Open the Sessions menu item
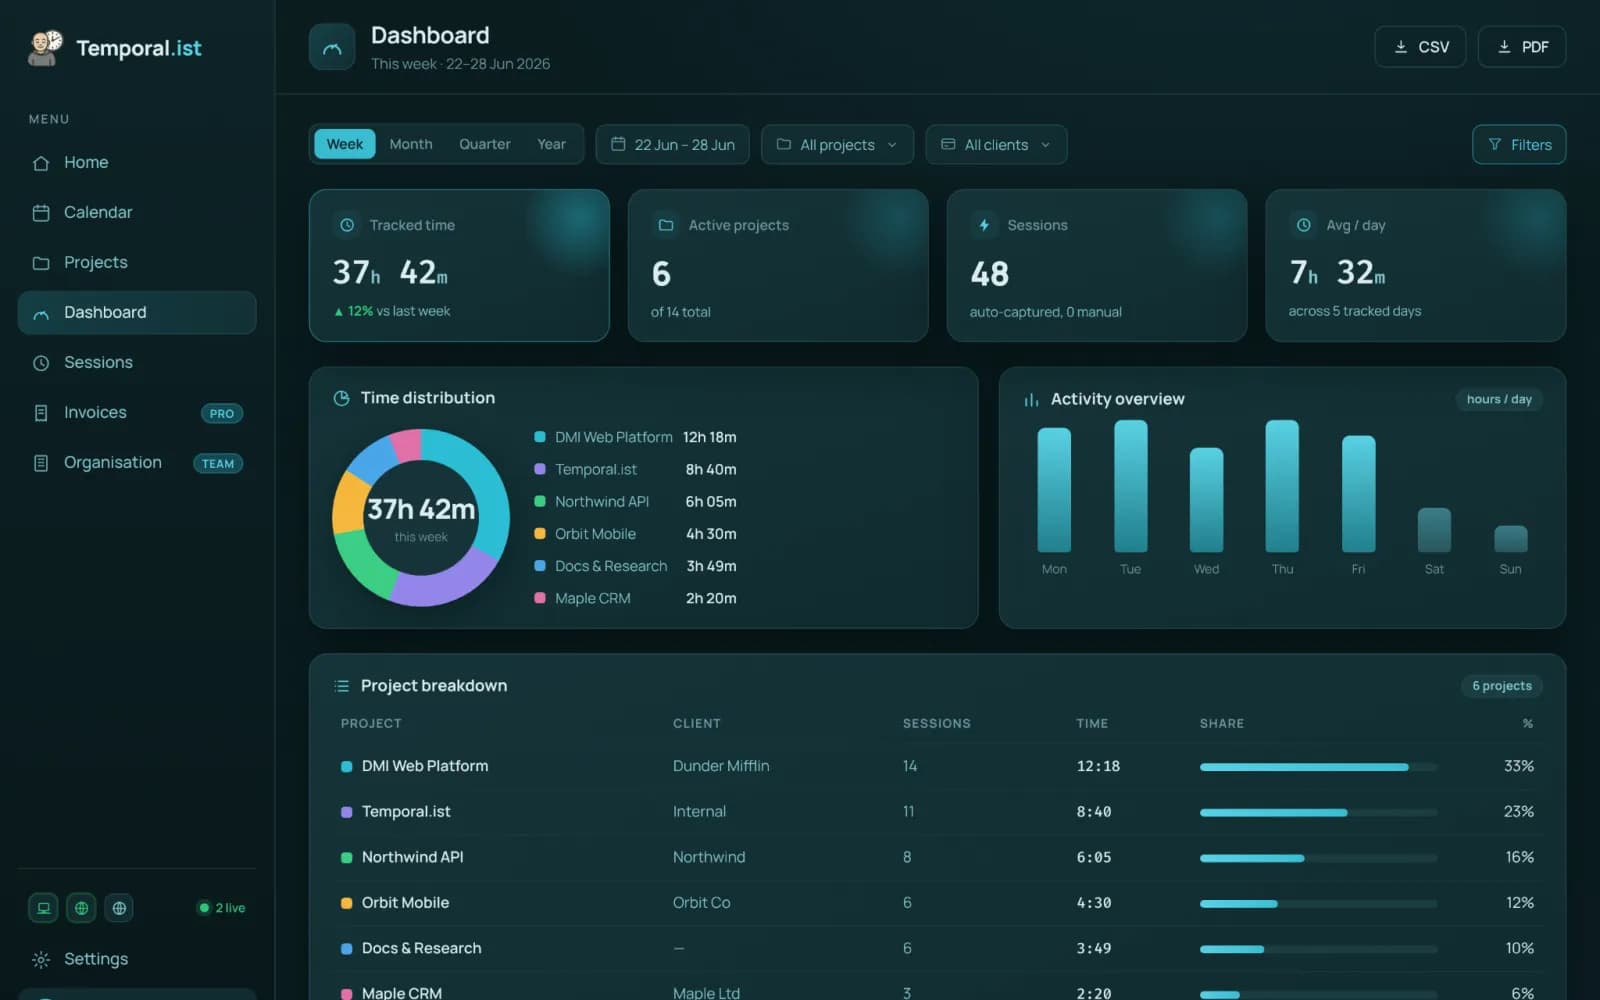This screenshot has width=1600, height=1000. (x=137, y=363)
